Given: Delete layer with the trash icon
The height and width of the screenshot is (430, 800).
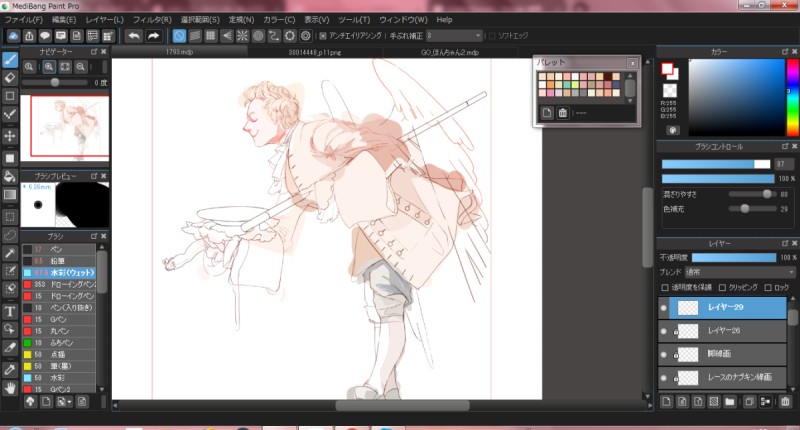Looking at the screenshot, I should coord(785,401).
